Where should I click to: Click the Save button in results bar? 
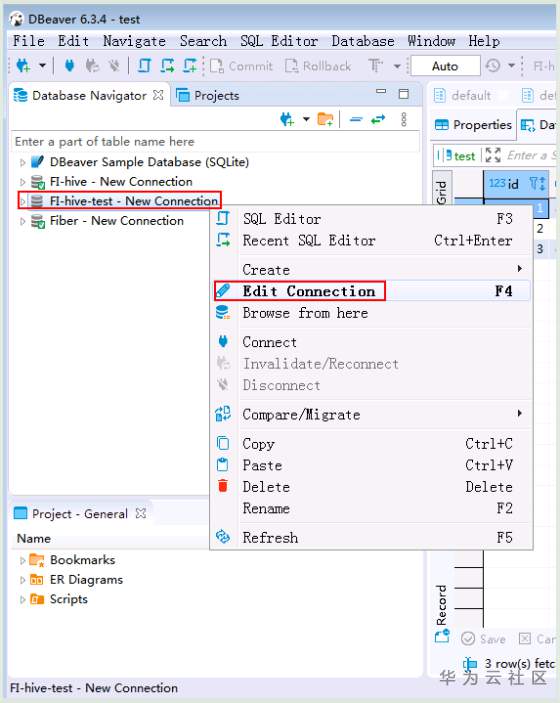click(x=484, y=639)
